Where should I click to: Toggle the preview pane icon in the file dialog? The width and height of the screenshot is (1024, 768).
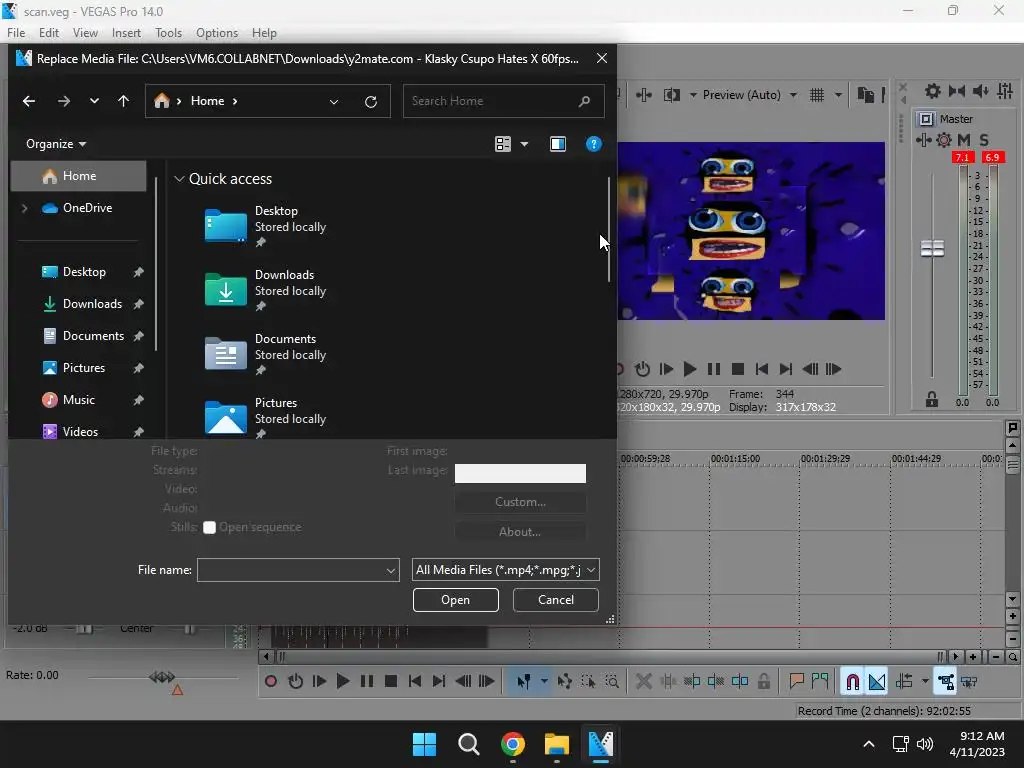[558, 144]
